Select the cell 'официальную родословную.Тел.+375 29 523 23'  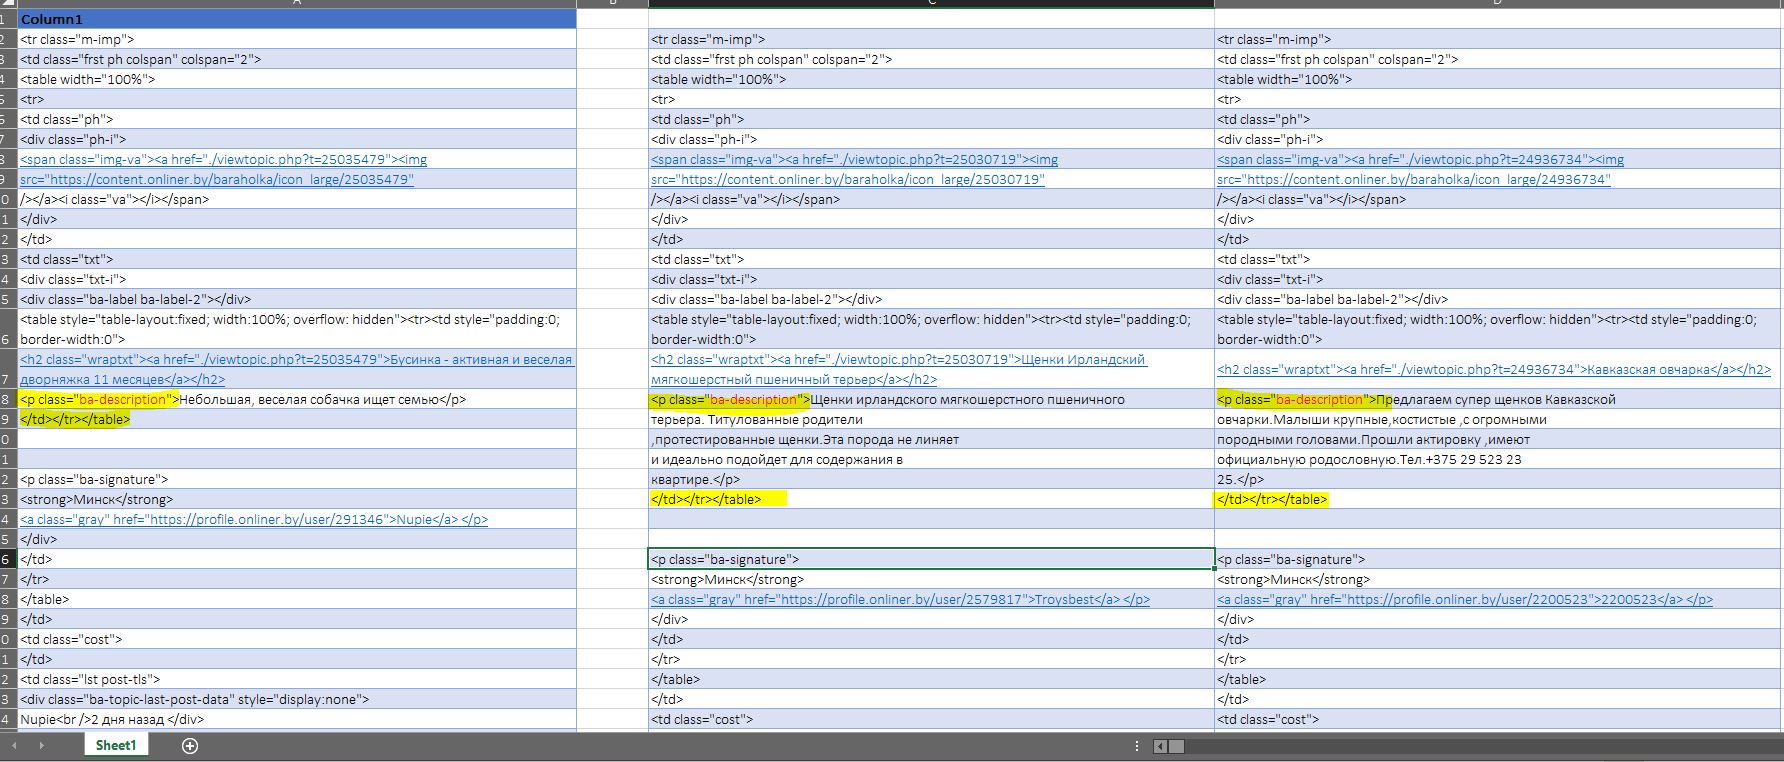(1499, 459)
